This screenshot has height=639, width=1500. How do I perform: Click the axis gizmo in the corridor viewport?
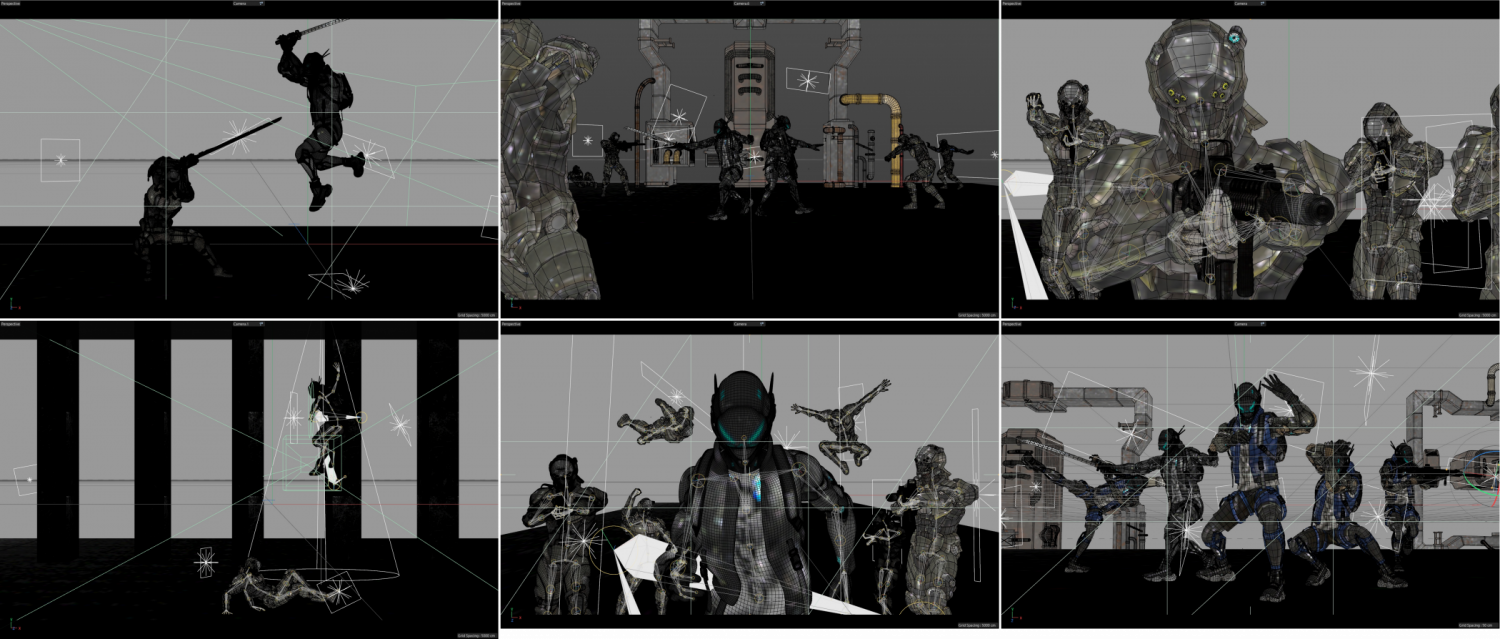(x=512, y=304)
